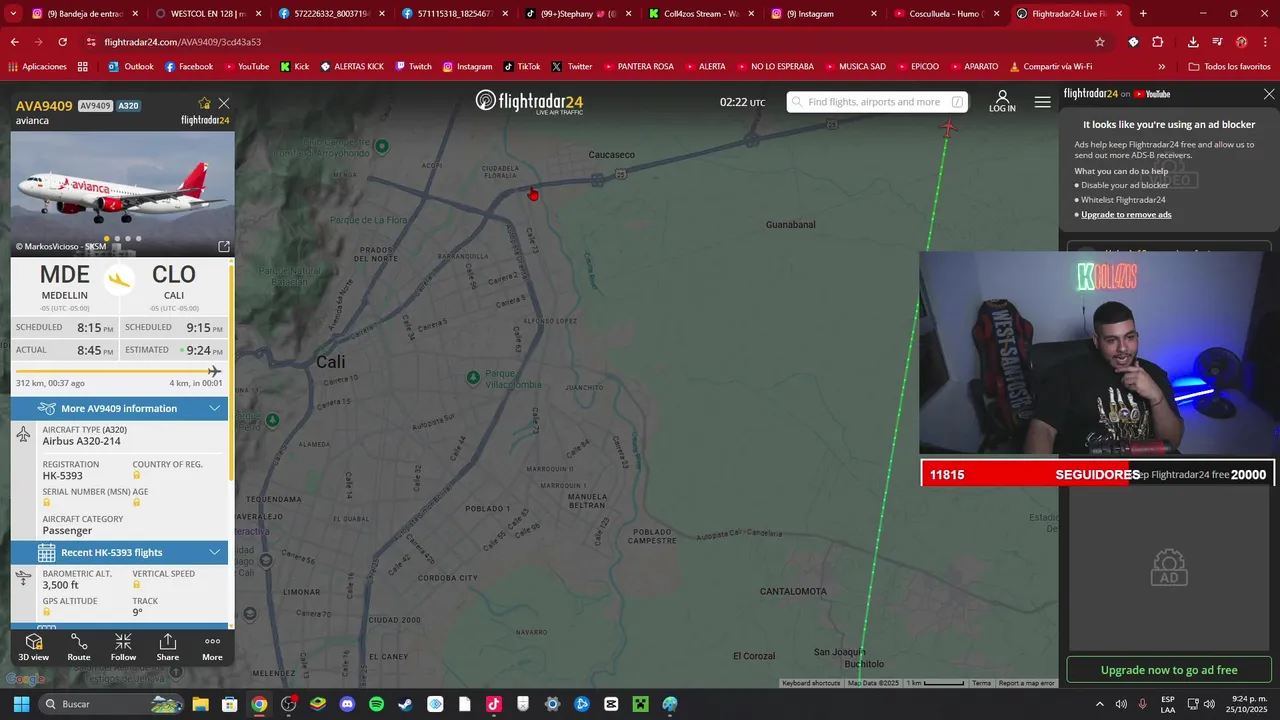Screen dimensions: 1280x720
Task: Show hidden system tray icons
Action: click(x=1100, y=704)
